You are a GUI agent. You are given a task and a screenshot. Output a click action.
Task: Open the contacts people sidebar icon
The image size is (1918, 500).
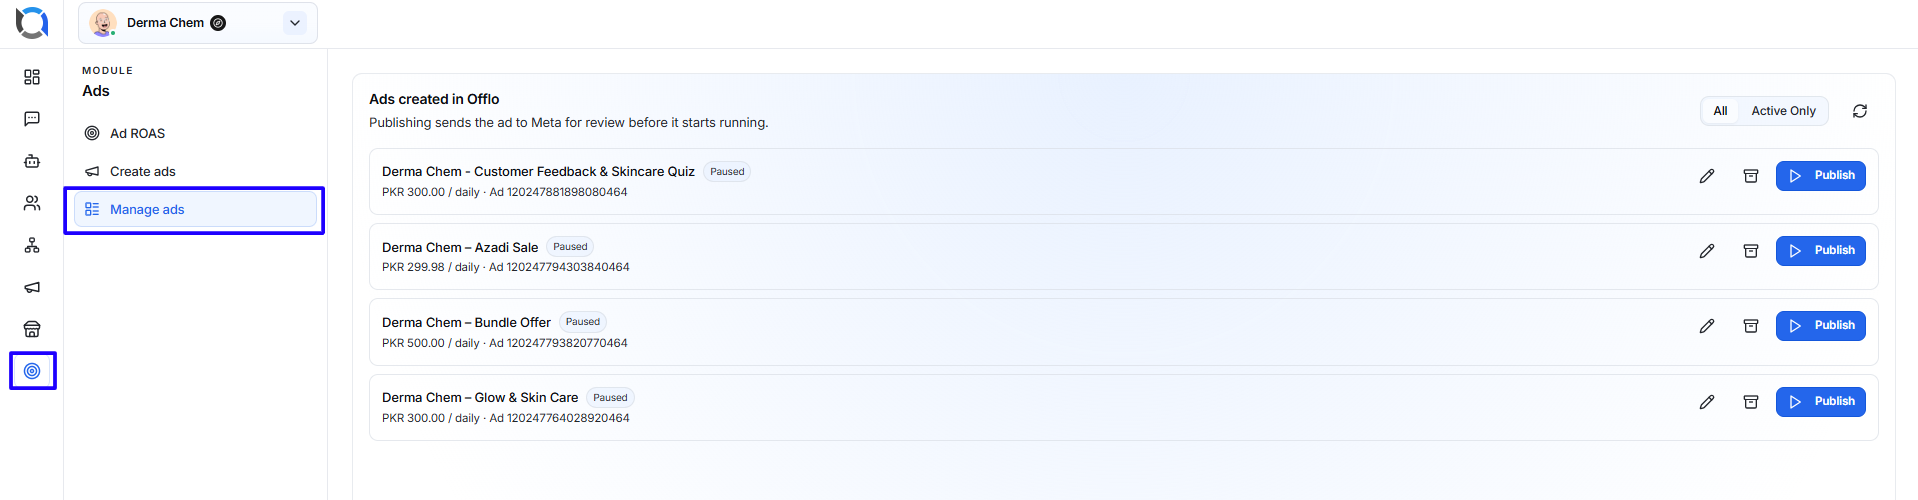(32, 203)
